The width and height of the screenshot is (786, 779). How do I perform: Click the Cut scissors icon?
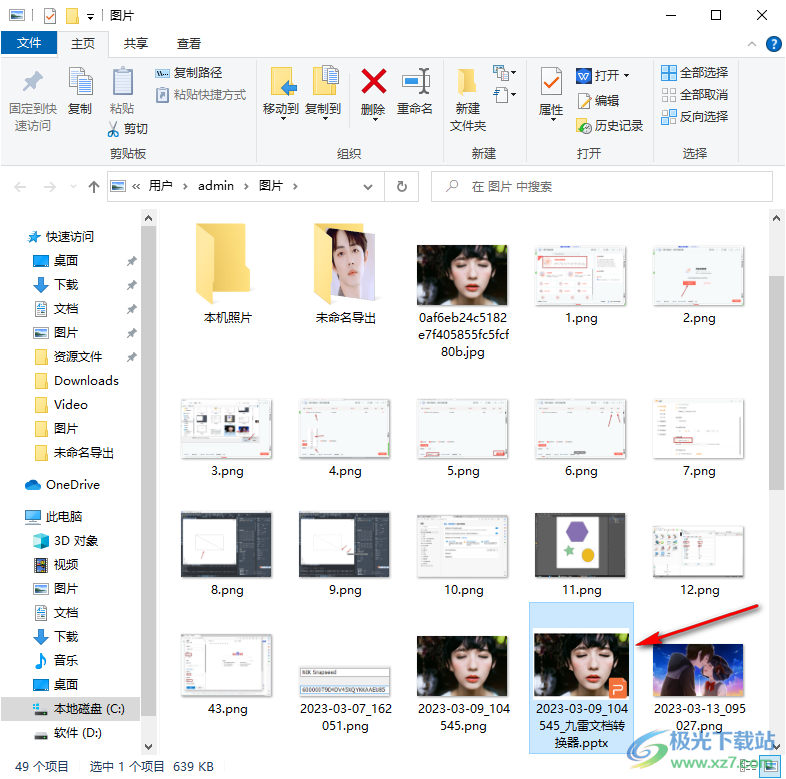pyautogui.click(x=113, y=129)
